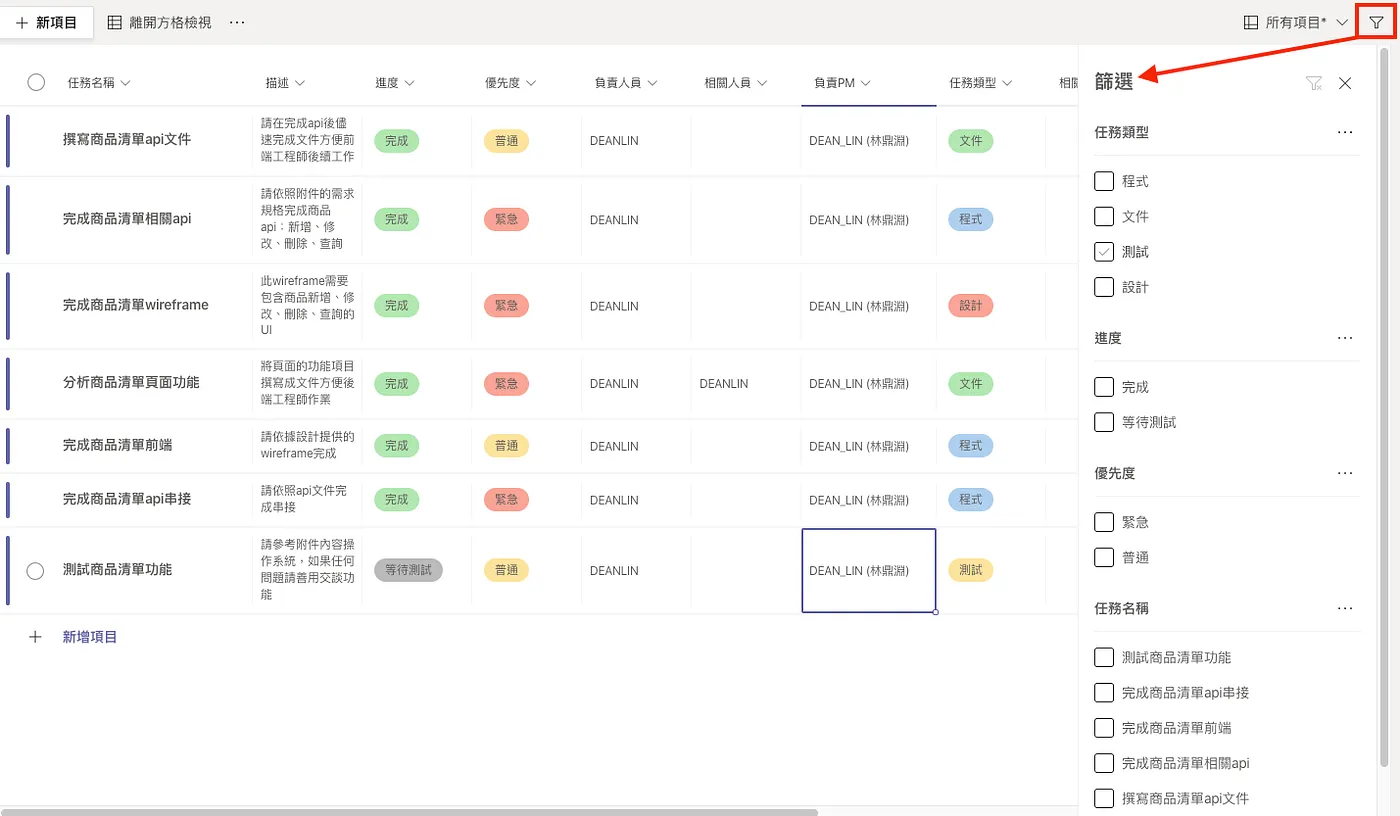The image size is (1400, 816).
Task: Clear all filters in the filter pane
Action: tap(1314, 84)
